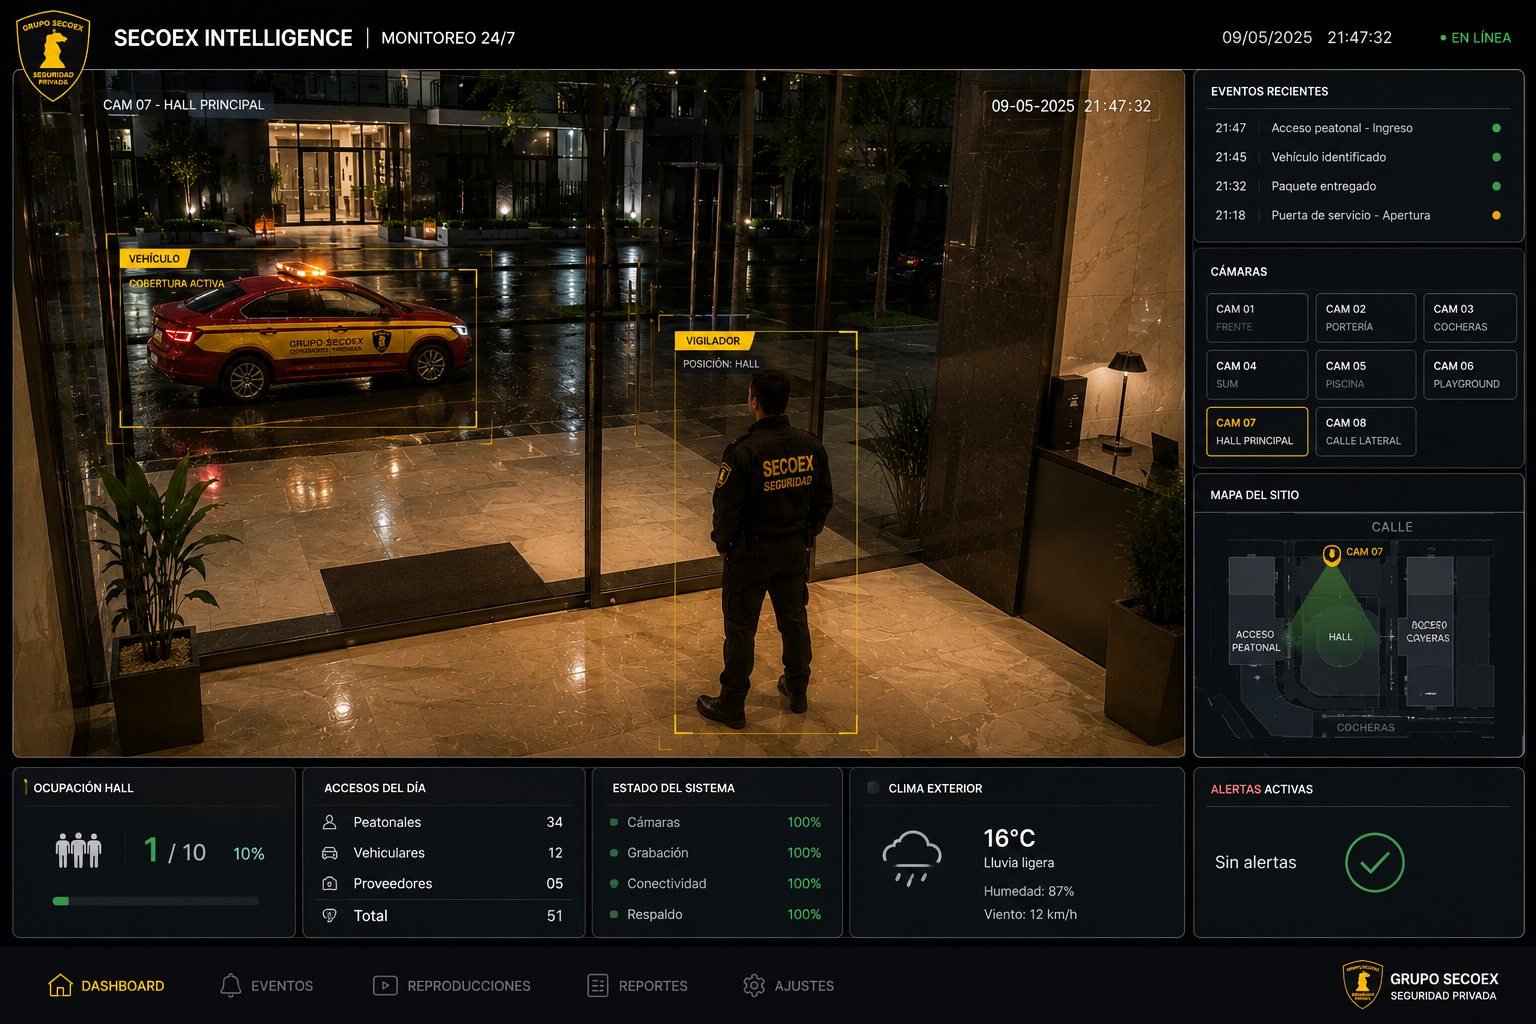Image resolution: width=1536 pixels, height=1024 pixels.
Task: Open the Dashboard home icon
Action: pyautogui.click(x=60, y=985)
